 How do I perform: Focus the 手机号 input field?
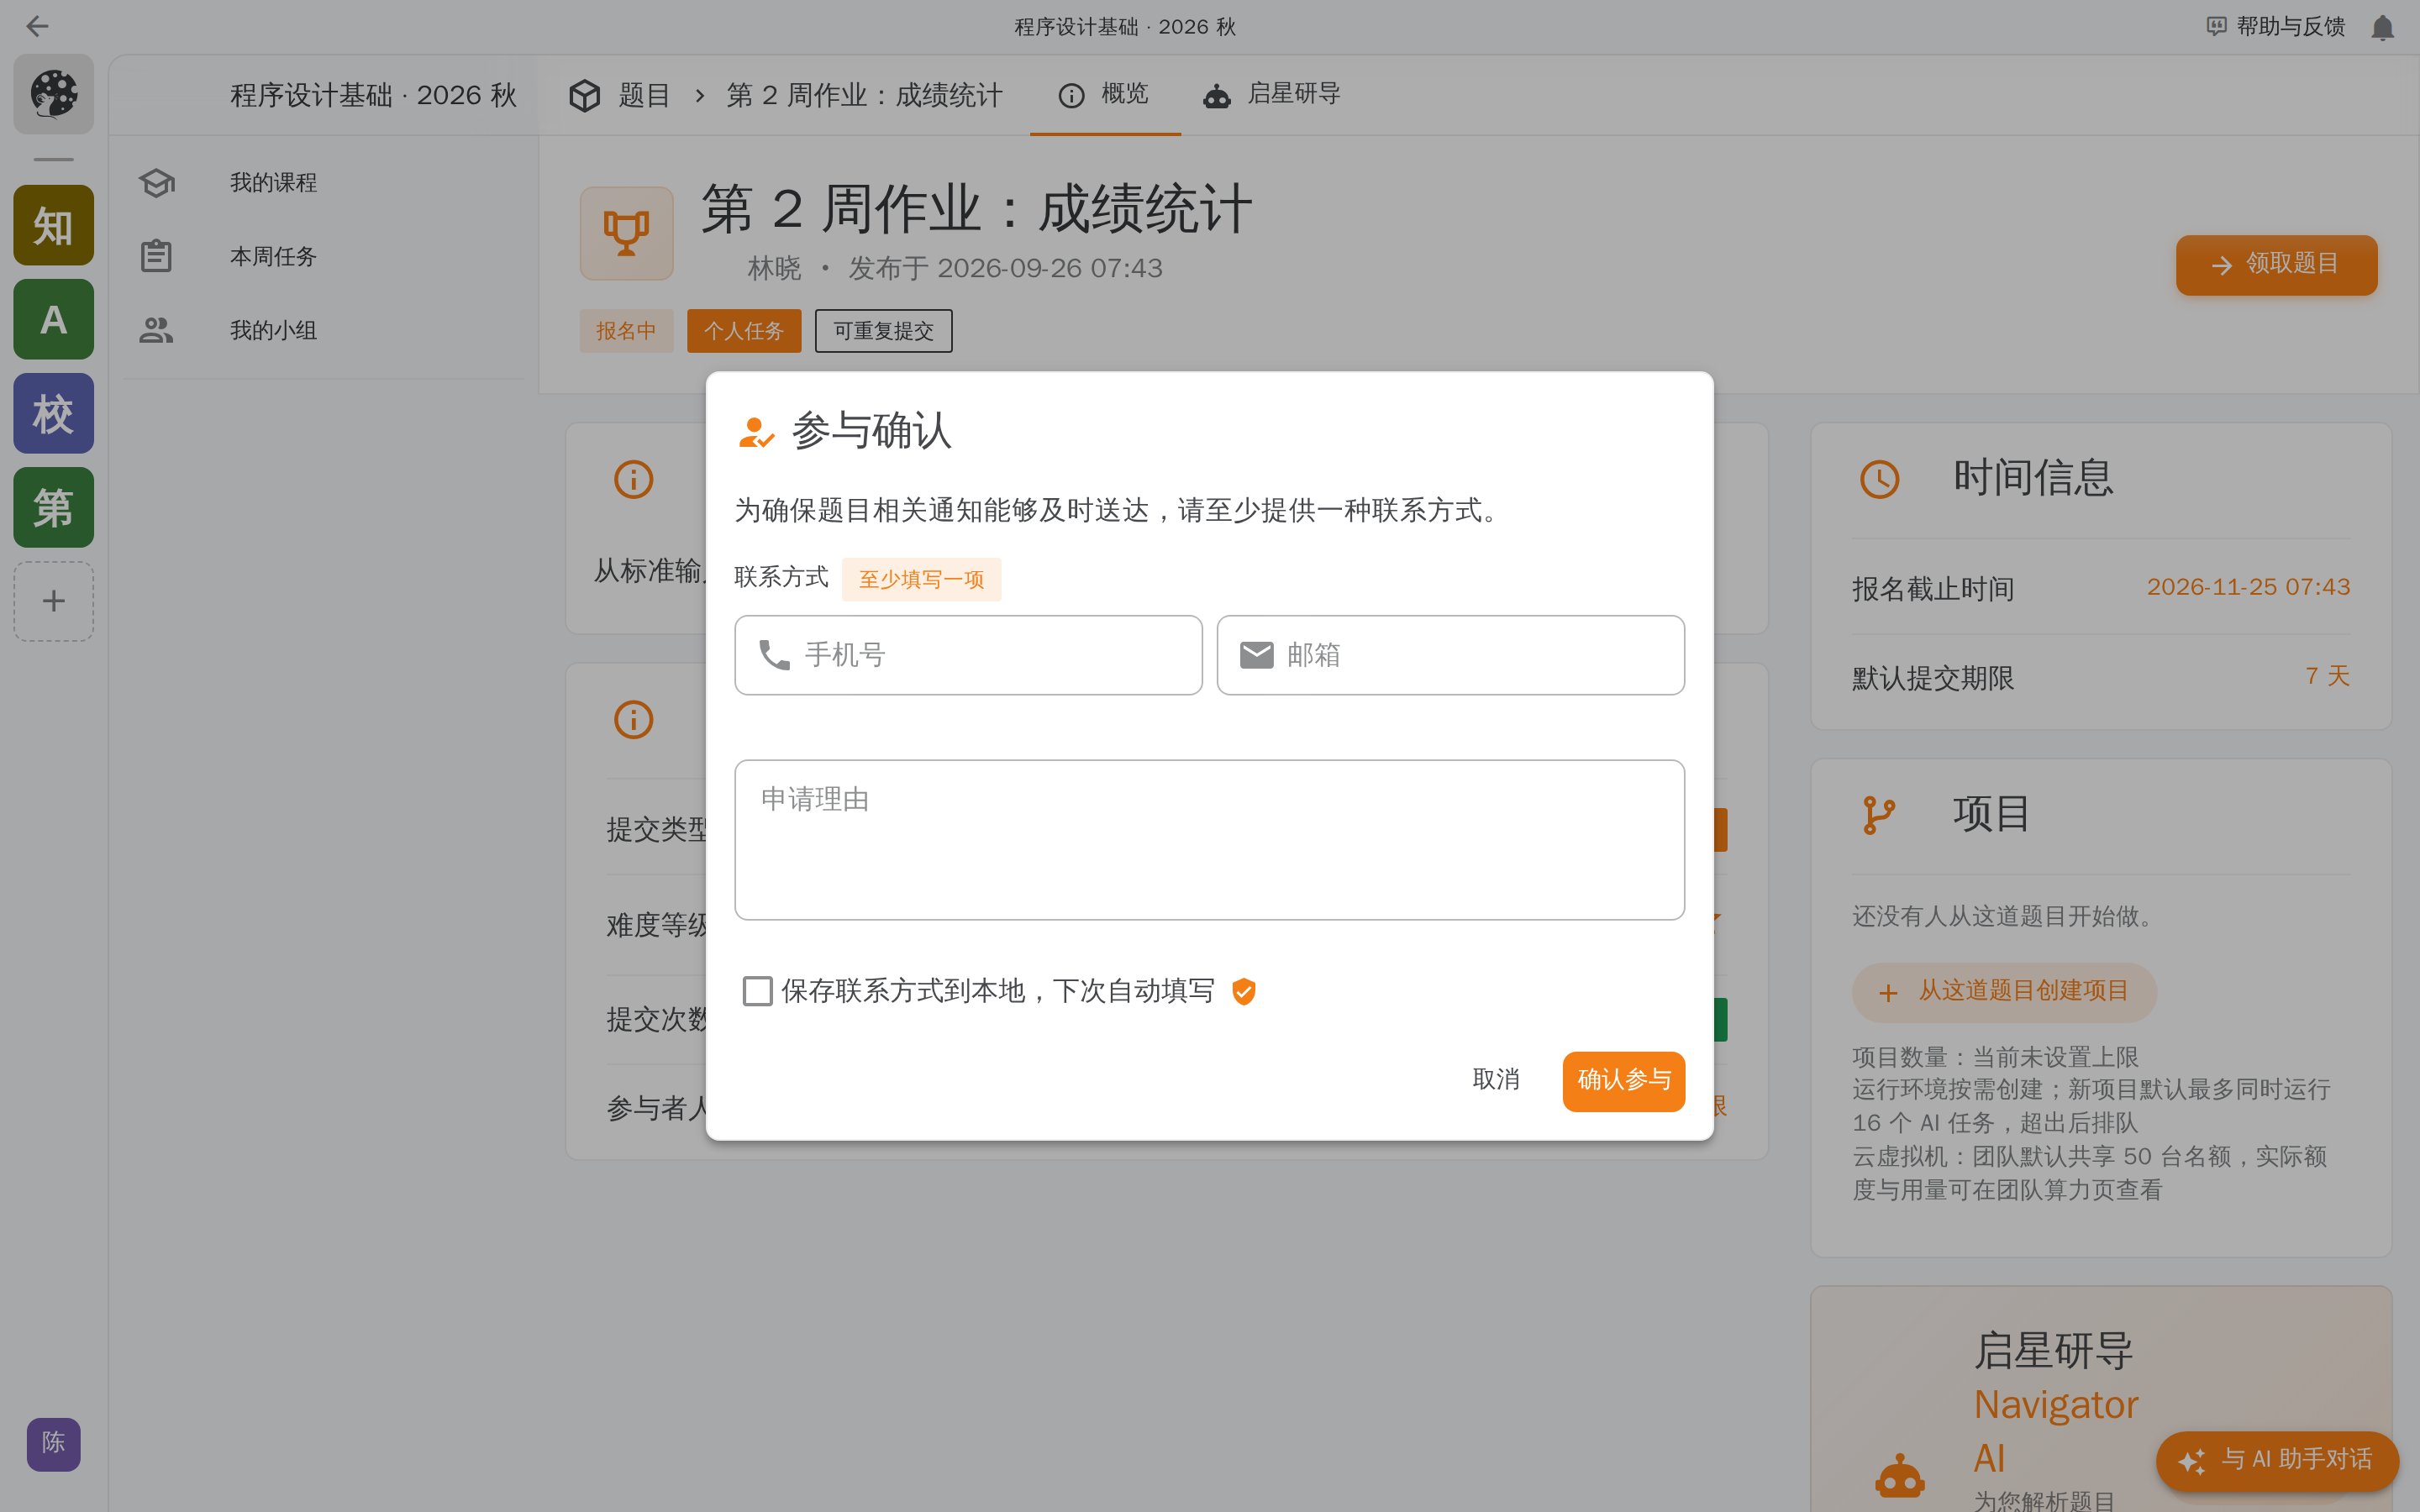tap(968, 655)
